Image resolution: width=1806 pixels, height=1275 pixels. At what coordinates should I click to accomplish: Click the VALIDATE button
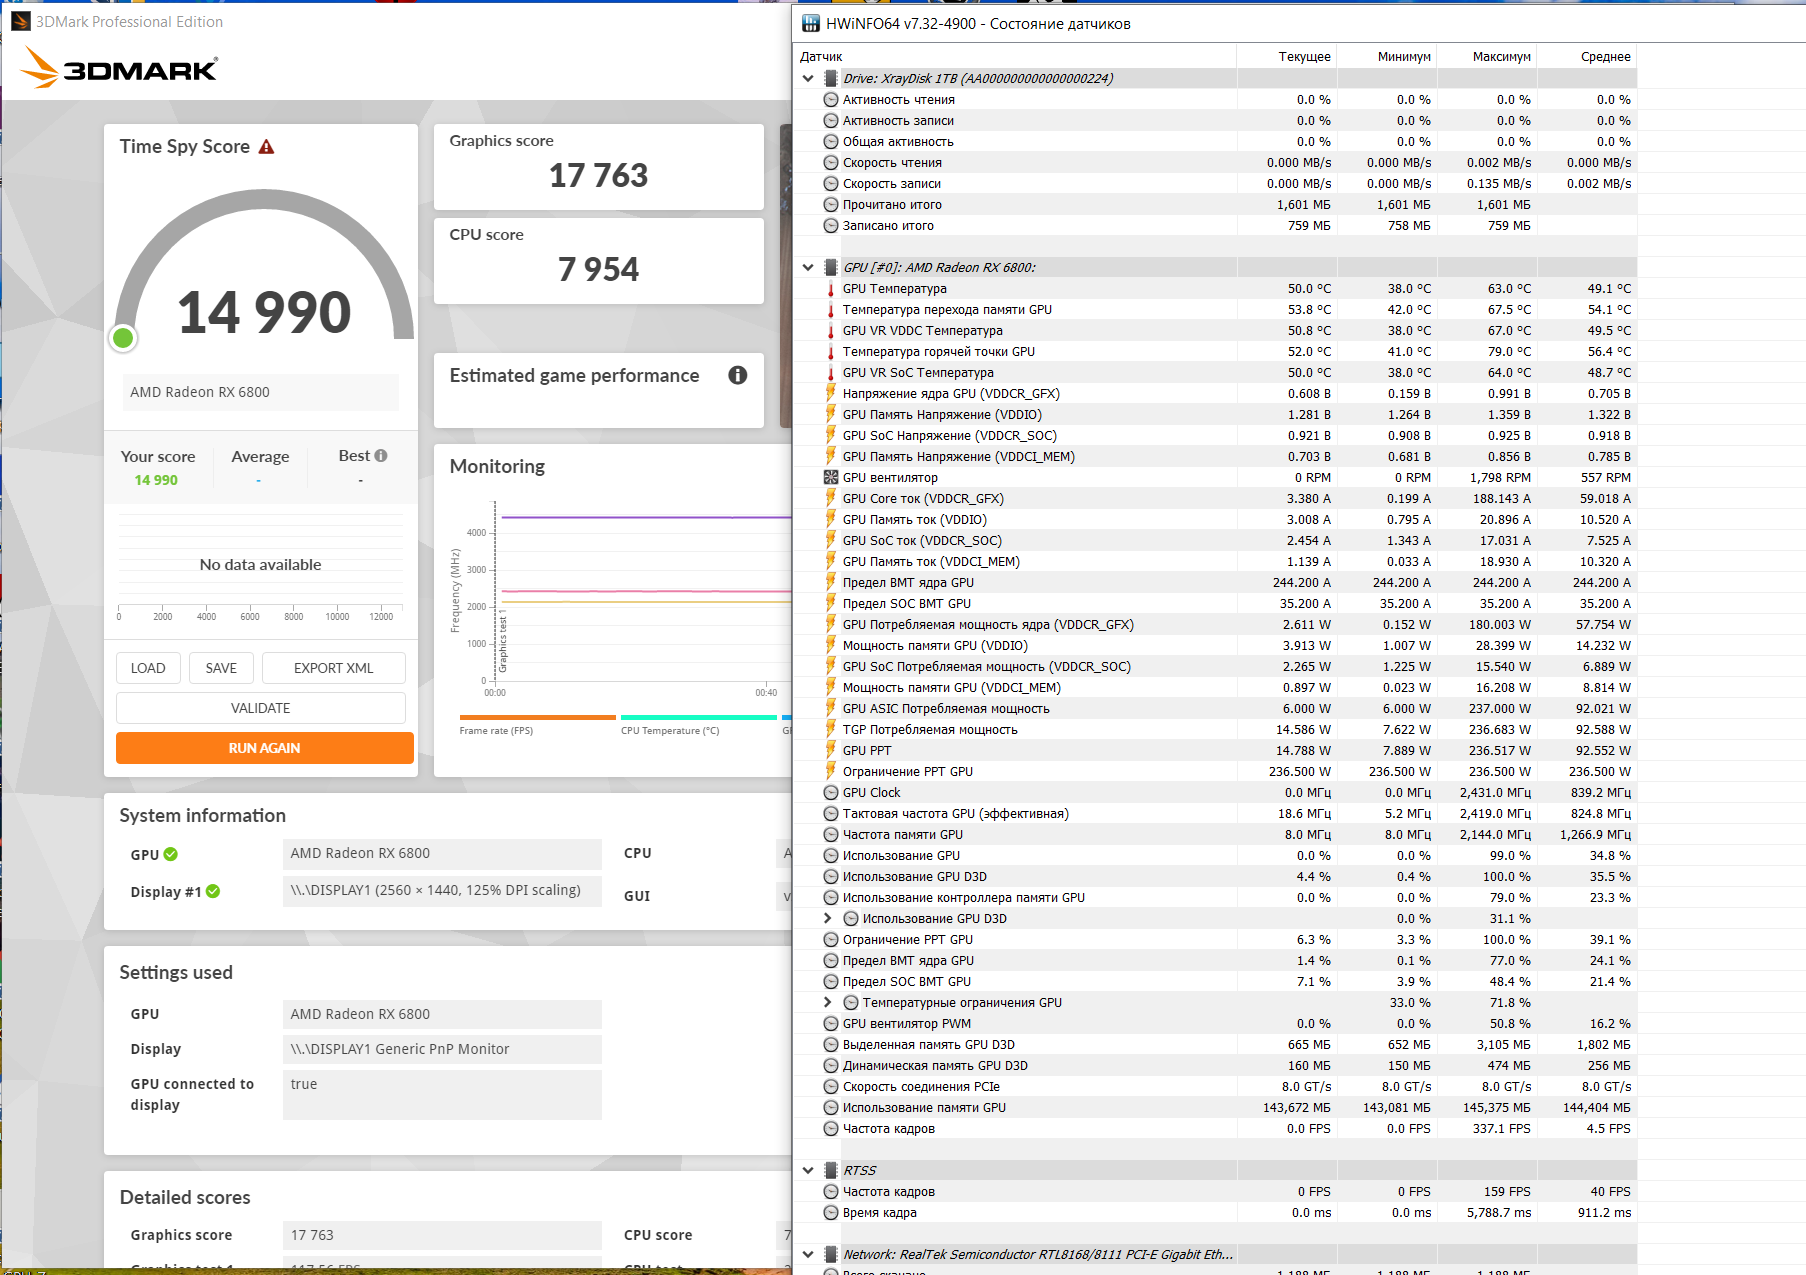pyautogui.click(x=261, y=708)
